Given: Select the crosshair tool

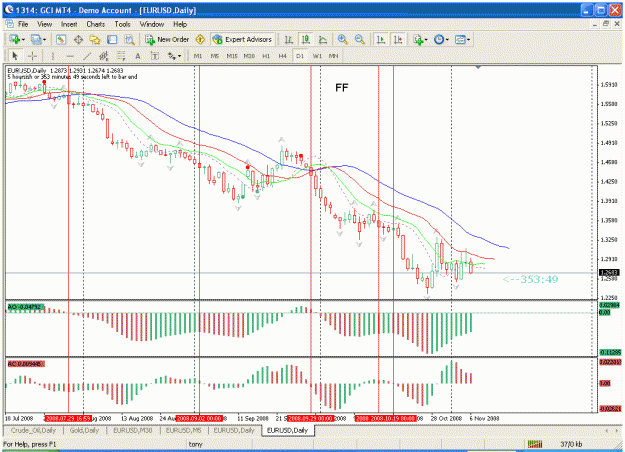Looking at the screenshot, I should tap(32, 56).
